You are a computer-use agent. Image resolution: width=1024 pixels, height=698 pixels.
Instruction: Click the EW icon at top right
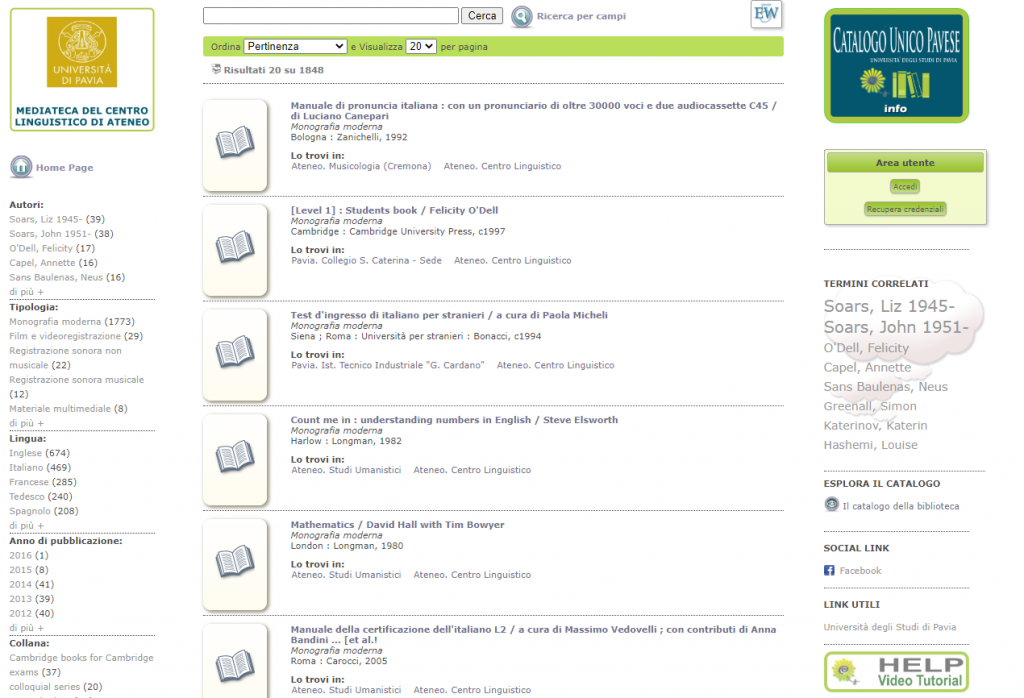tap(766, 14)
